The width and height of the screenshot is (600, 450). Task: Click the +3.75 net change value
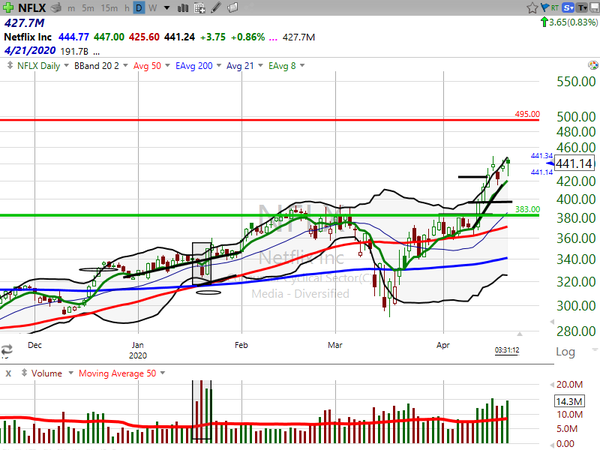213,37
